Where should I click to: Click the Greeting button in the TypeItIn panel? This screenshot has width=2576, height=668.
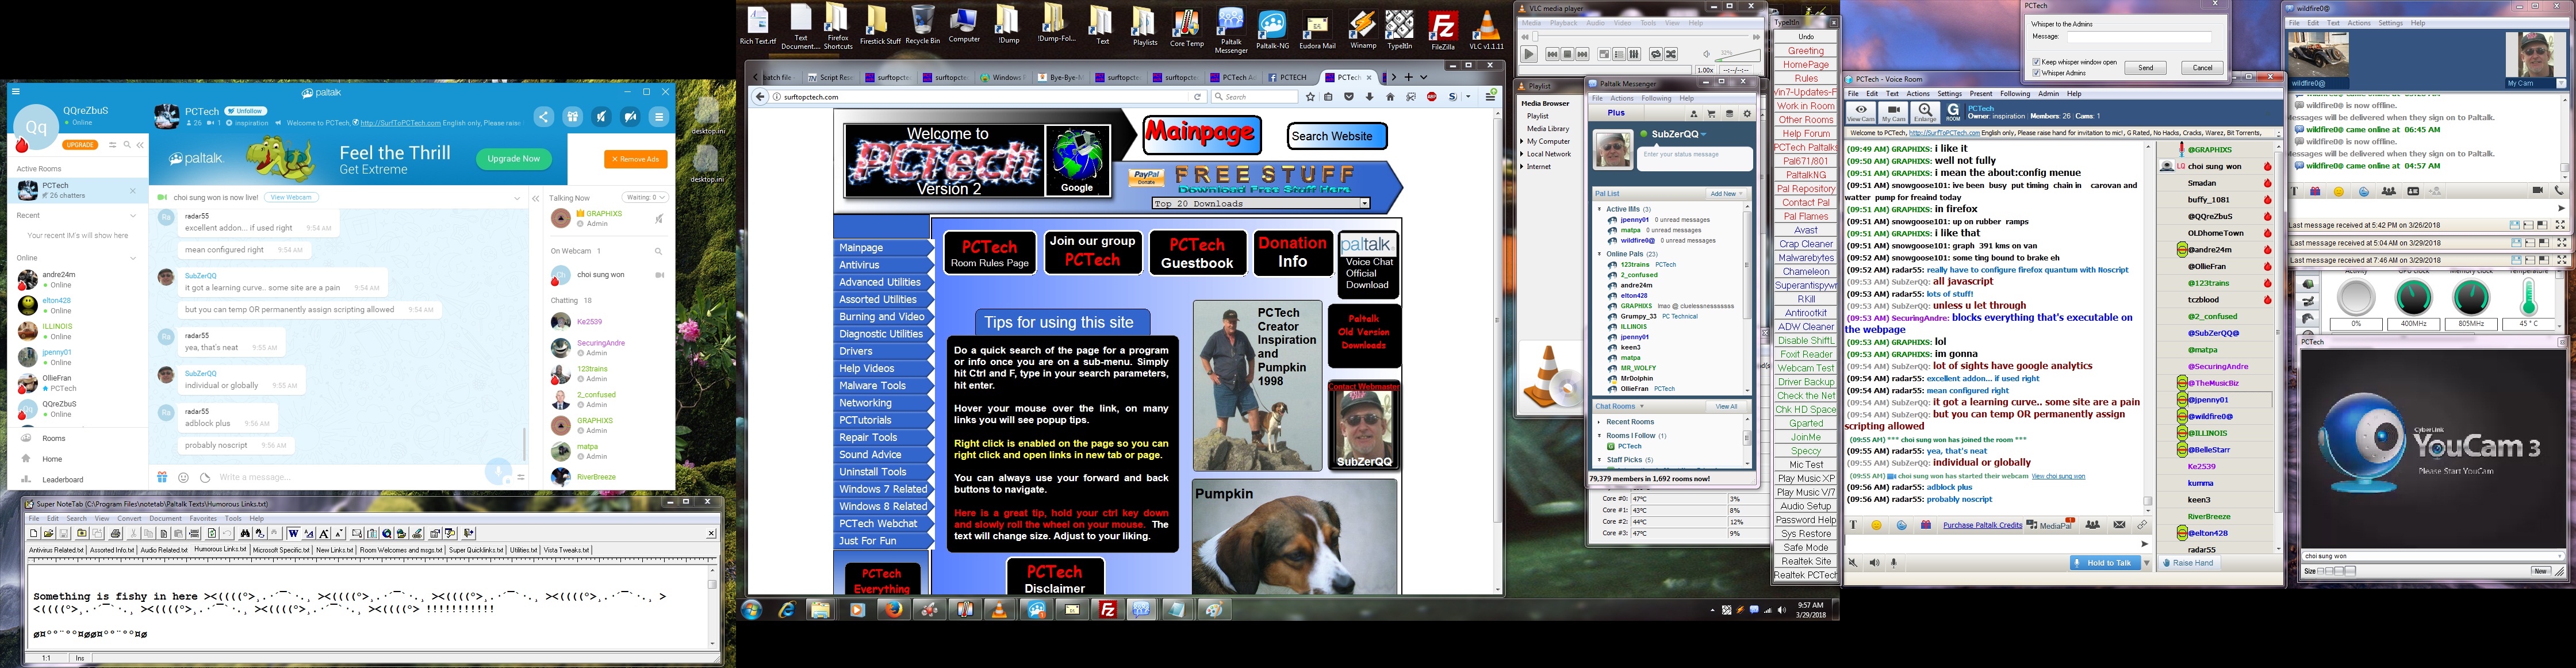pyautogui.click(x=1805, y=50)
